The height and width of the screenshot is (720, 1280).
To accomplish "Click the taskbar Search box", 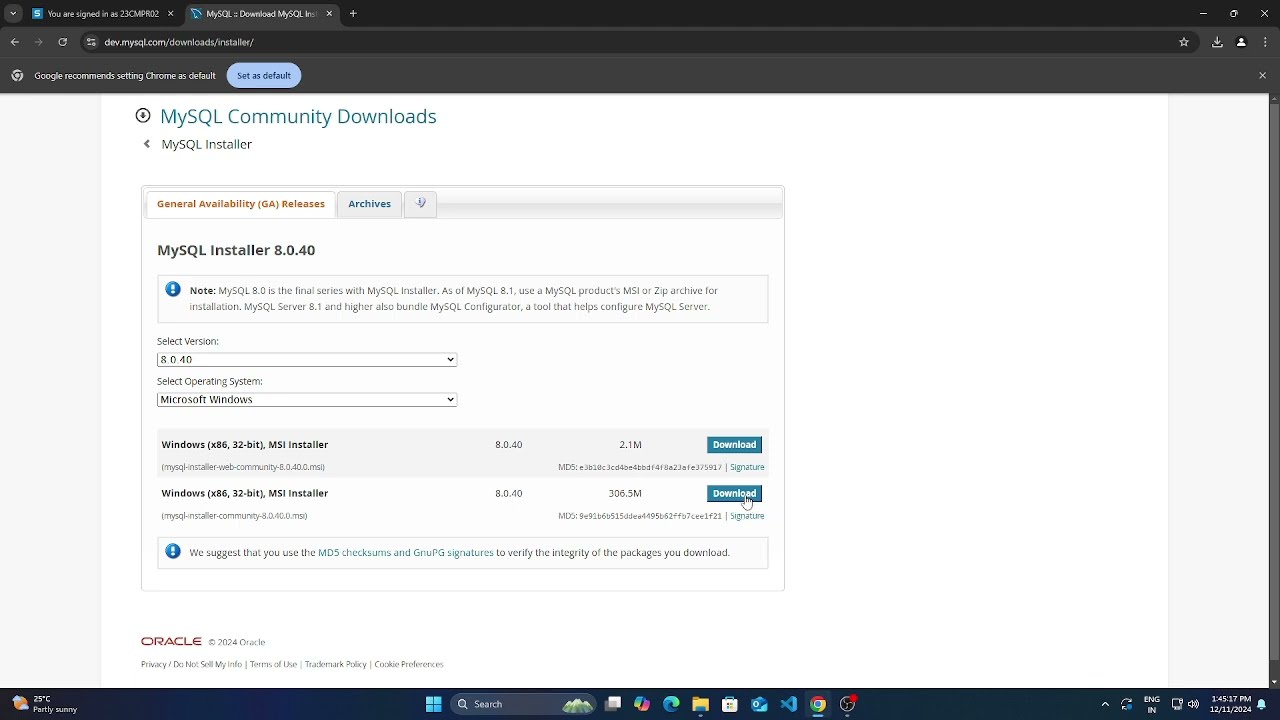I will (523, 704).
